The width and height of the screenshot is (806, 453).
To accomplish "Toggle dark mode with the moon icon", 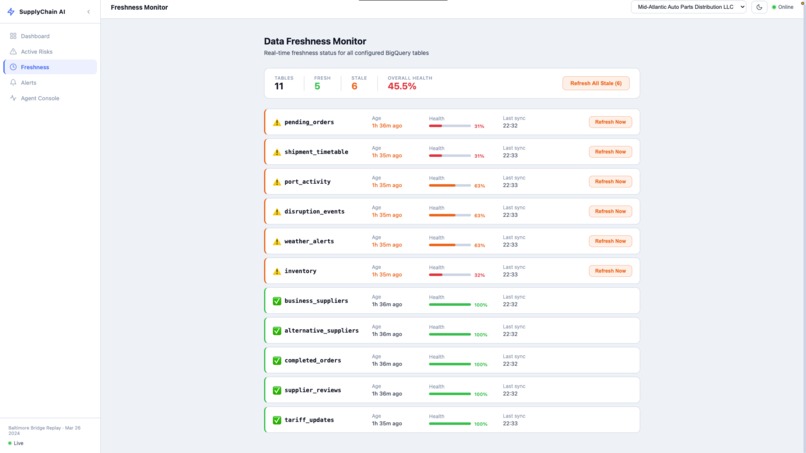I will [x=759, y=7].
